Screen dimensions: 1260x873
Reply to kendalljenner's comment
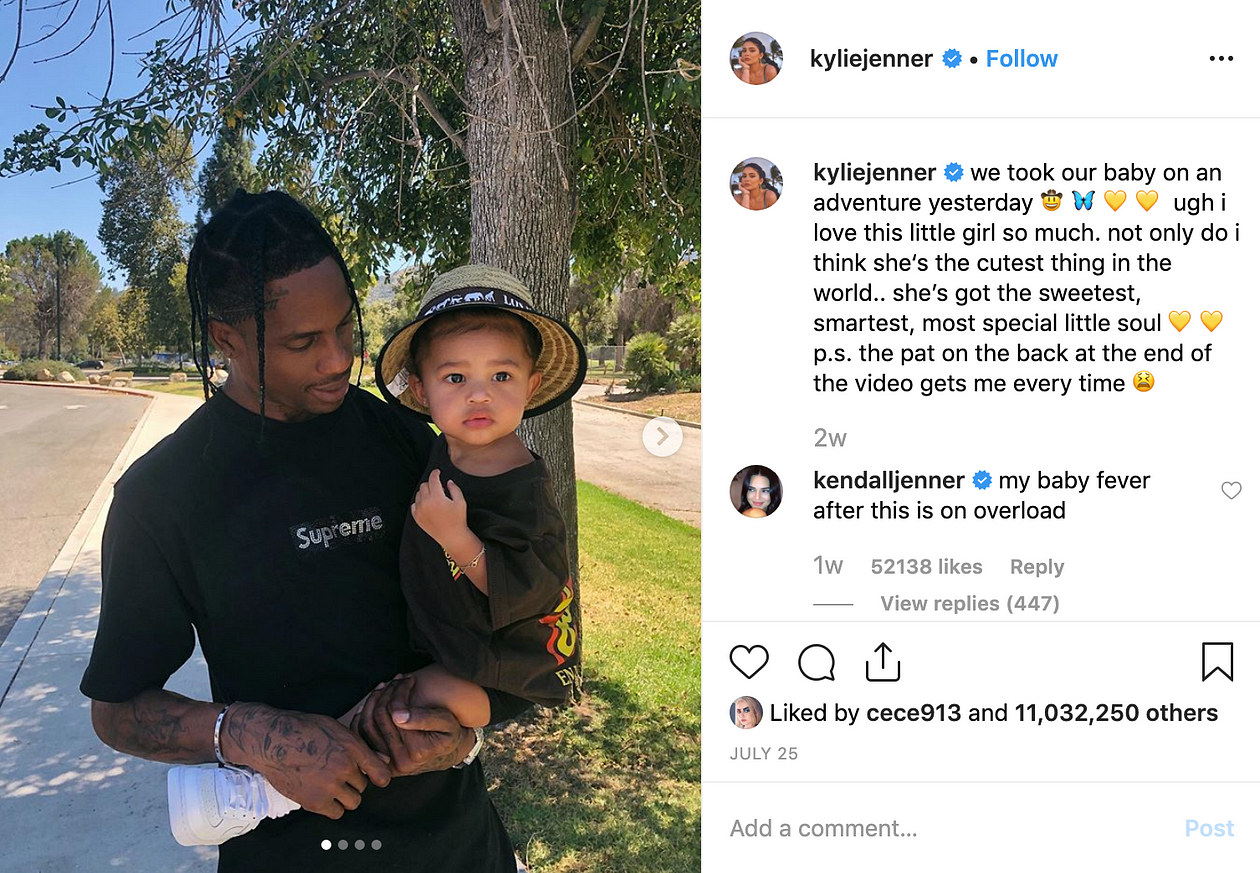tap(1036, 567)
